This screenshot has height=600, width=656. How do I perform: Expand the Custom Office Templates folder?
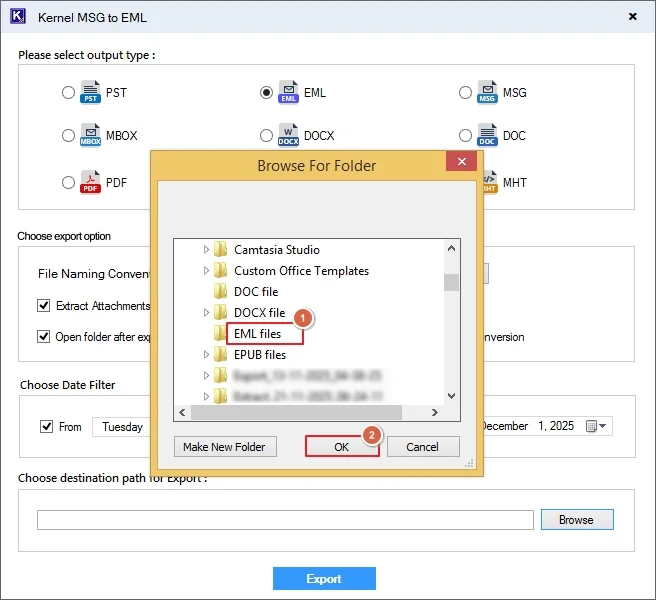click(x=207, y=271)
